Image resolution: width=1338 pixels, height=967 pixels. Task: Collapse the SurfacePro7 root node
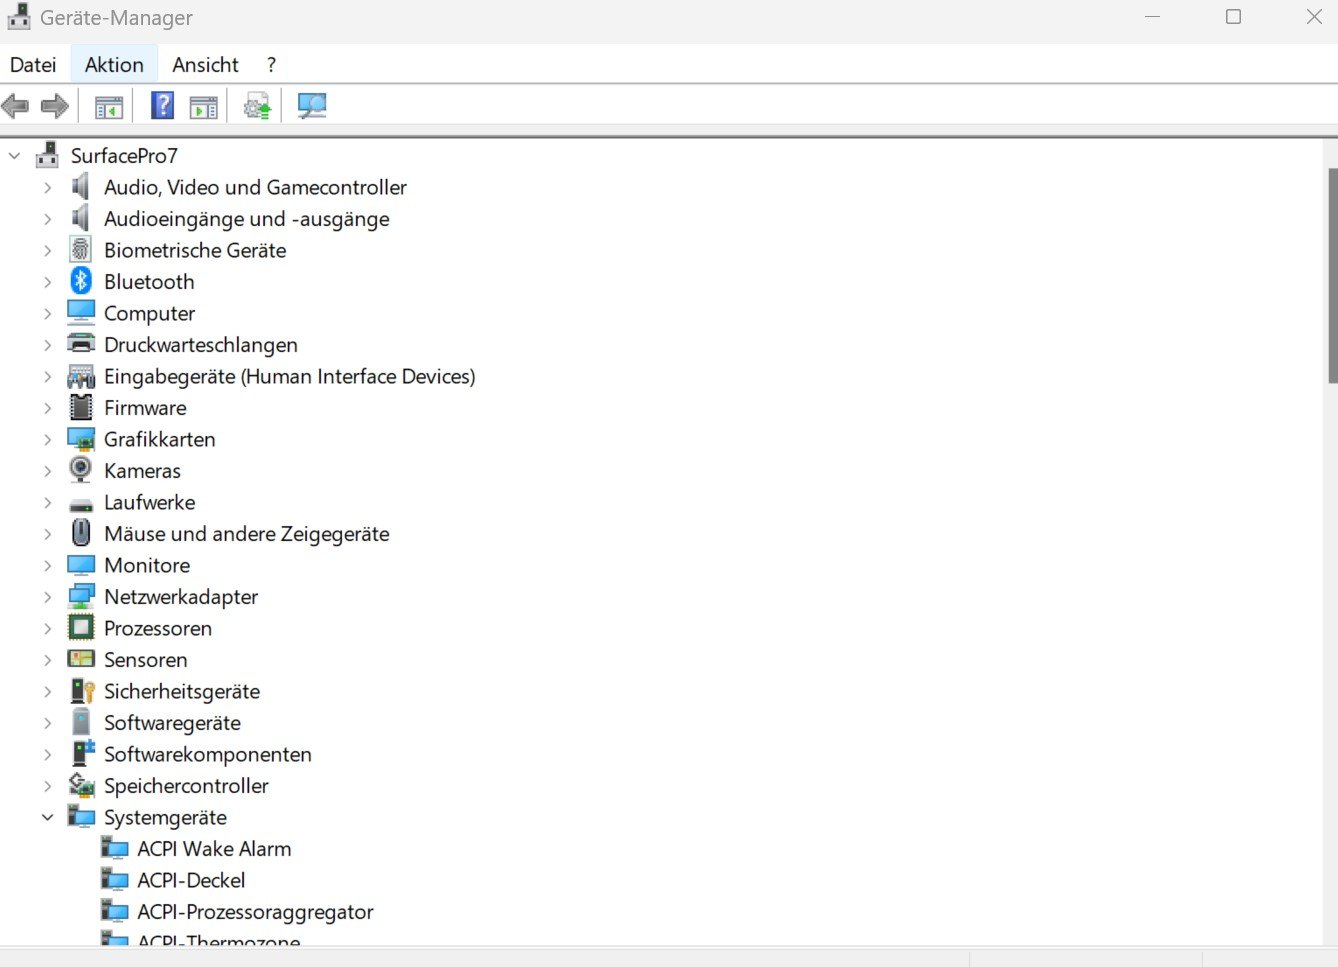click(14, 155)
